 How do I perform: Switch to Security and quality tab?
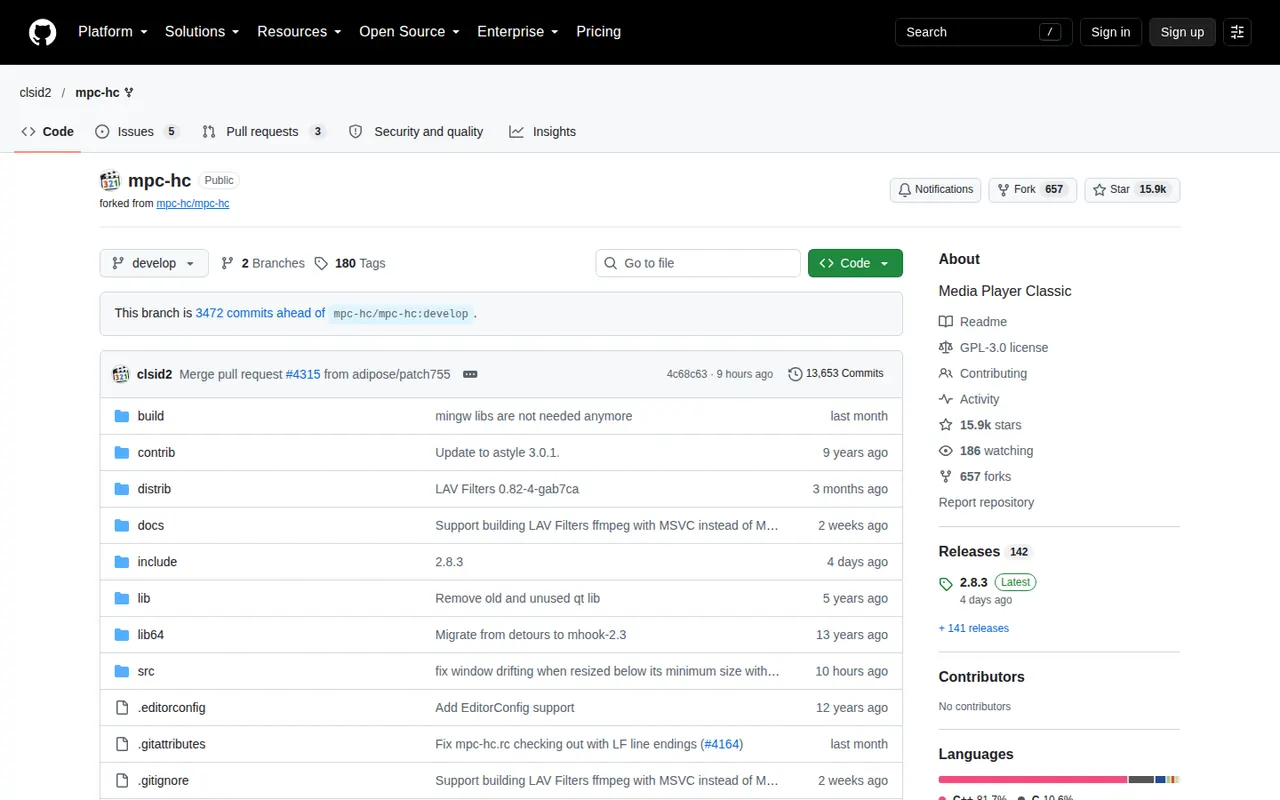coord(416,132)
